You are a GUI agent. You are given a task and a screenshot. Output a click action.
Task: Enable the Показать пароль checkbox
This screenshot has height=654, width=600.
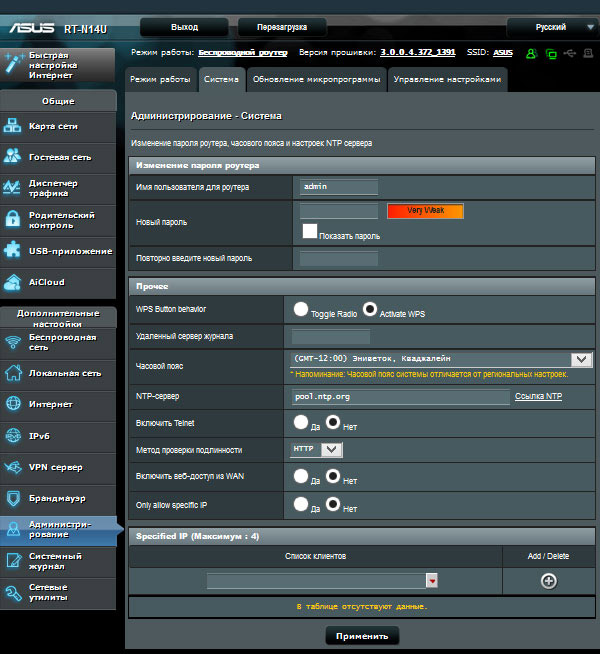310,232
